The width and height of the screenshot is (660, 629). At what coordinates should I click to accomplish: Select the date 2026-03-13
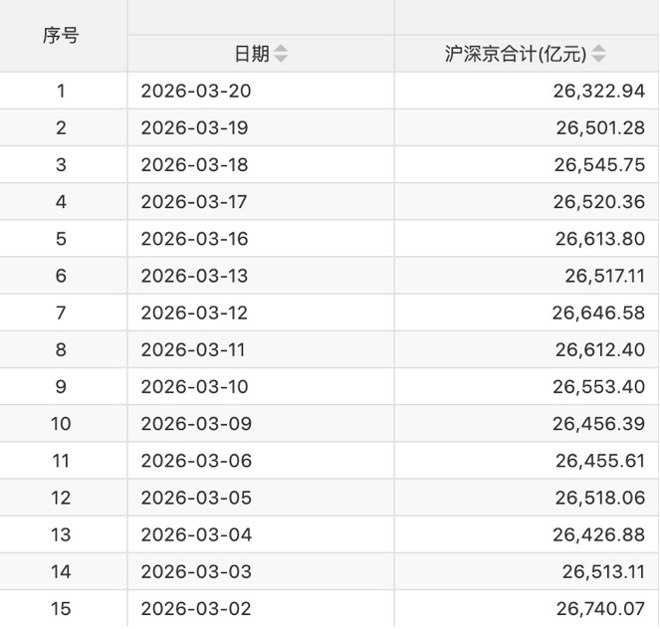194,276
